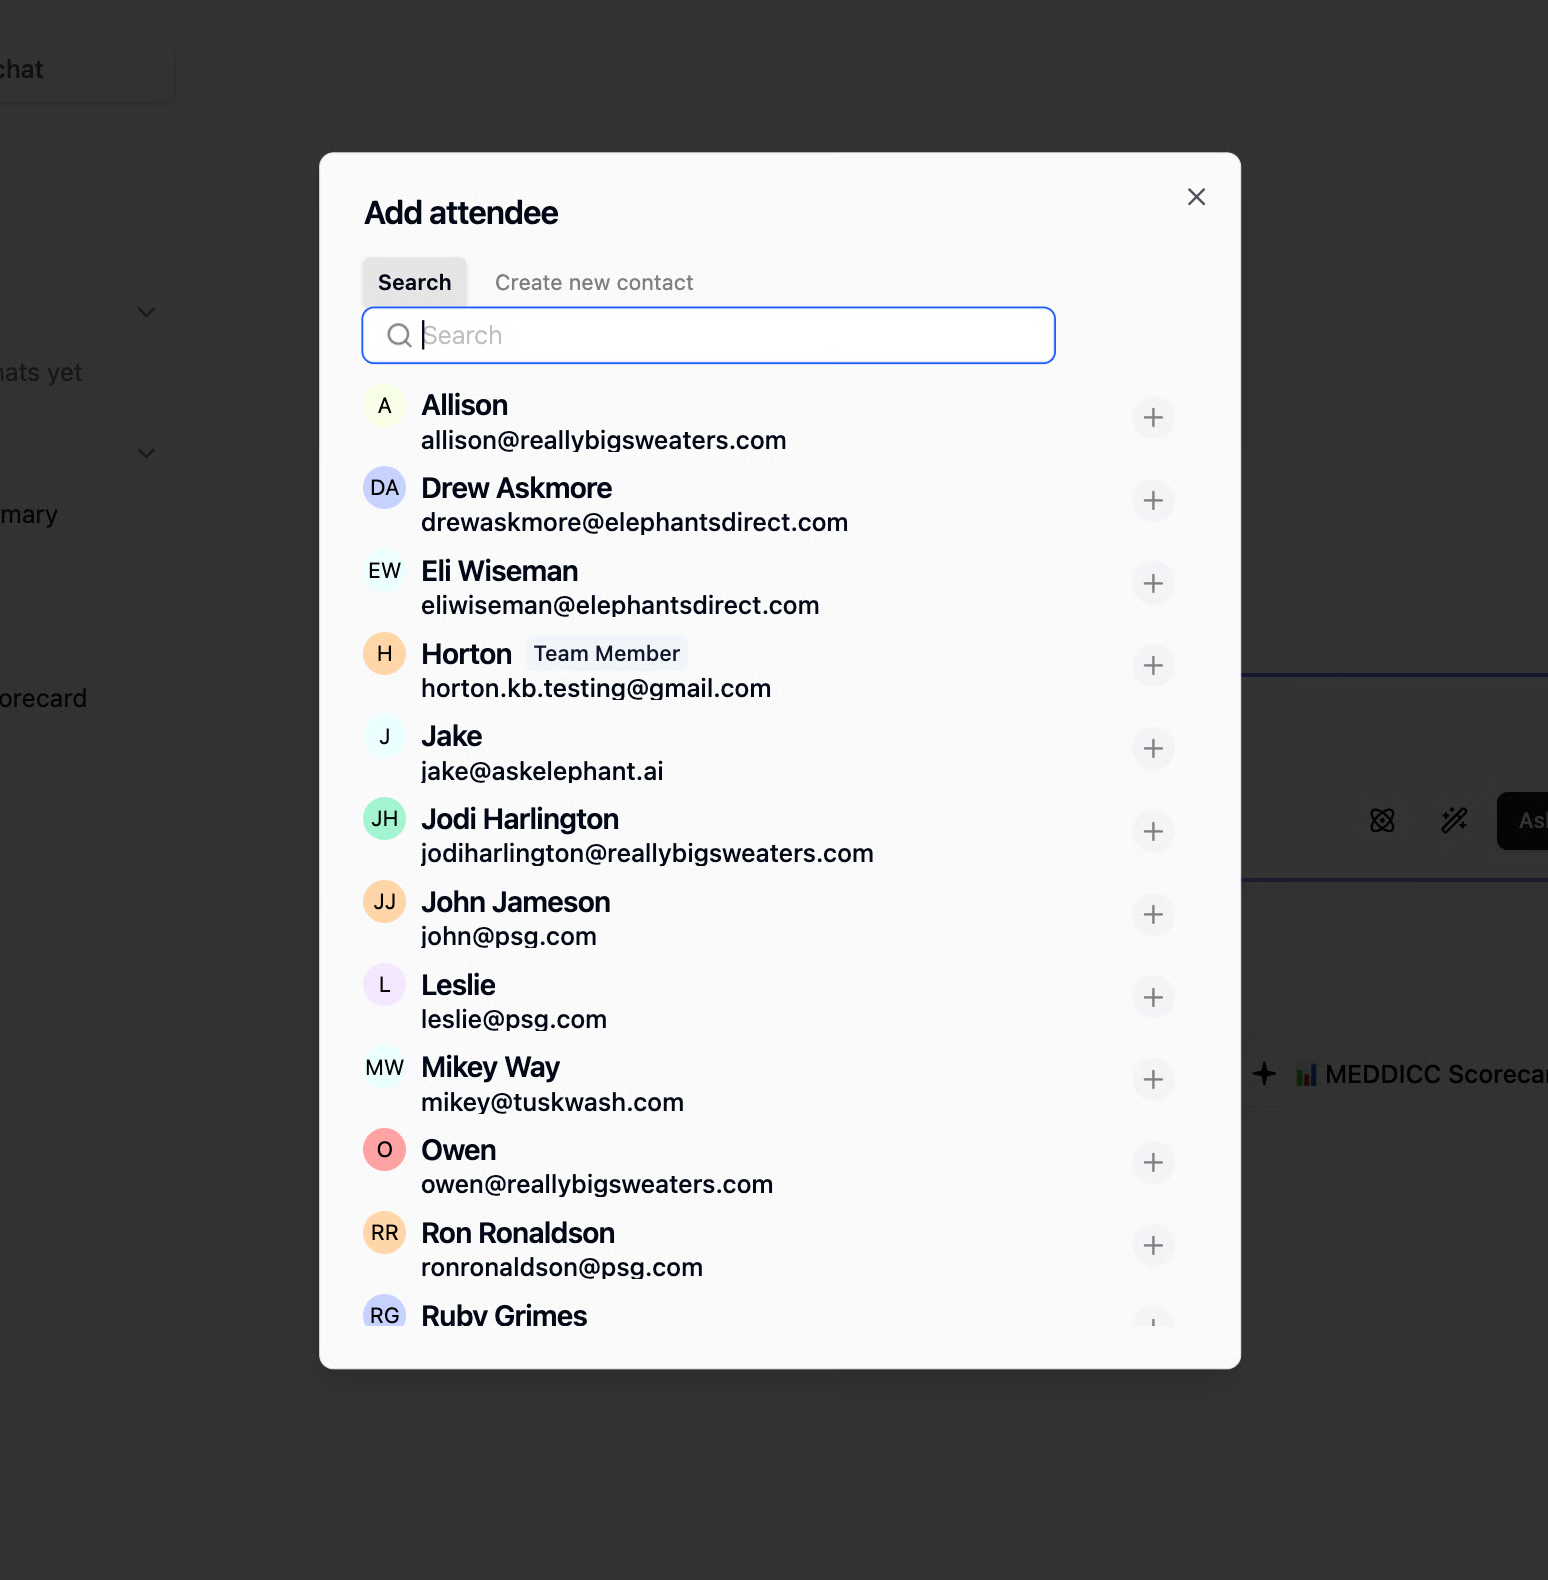Screen dimensions: 1548x1580
Task: Click Horton's H avatar
Action: pyautogui.click(x=384, y=654)
